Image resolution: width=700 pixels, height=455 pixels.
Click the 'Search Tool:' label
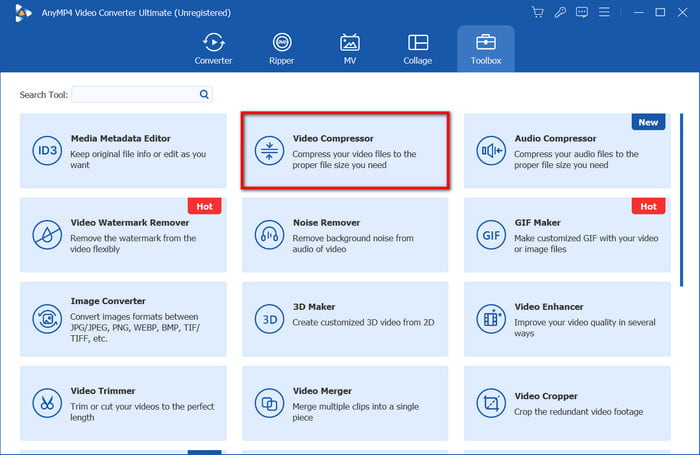(43, 95)
